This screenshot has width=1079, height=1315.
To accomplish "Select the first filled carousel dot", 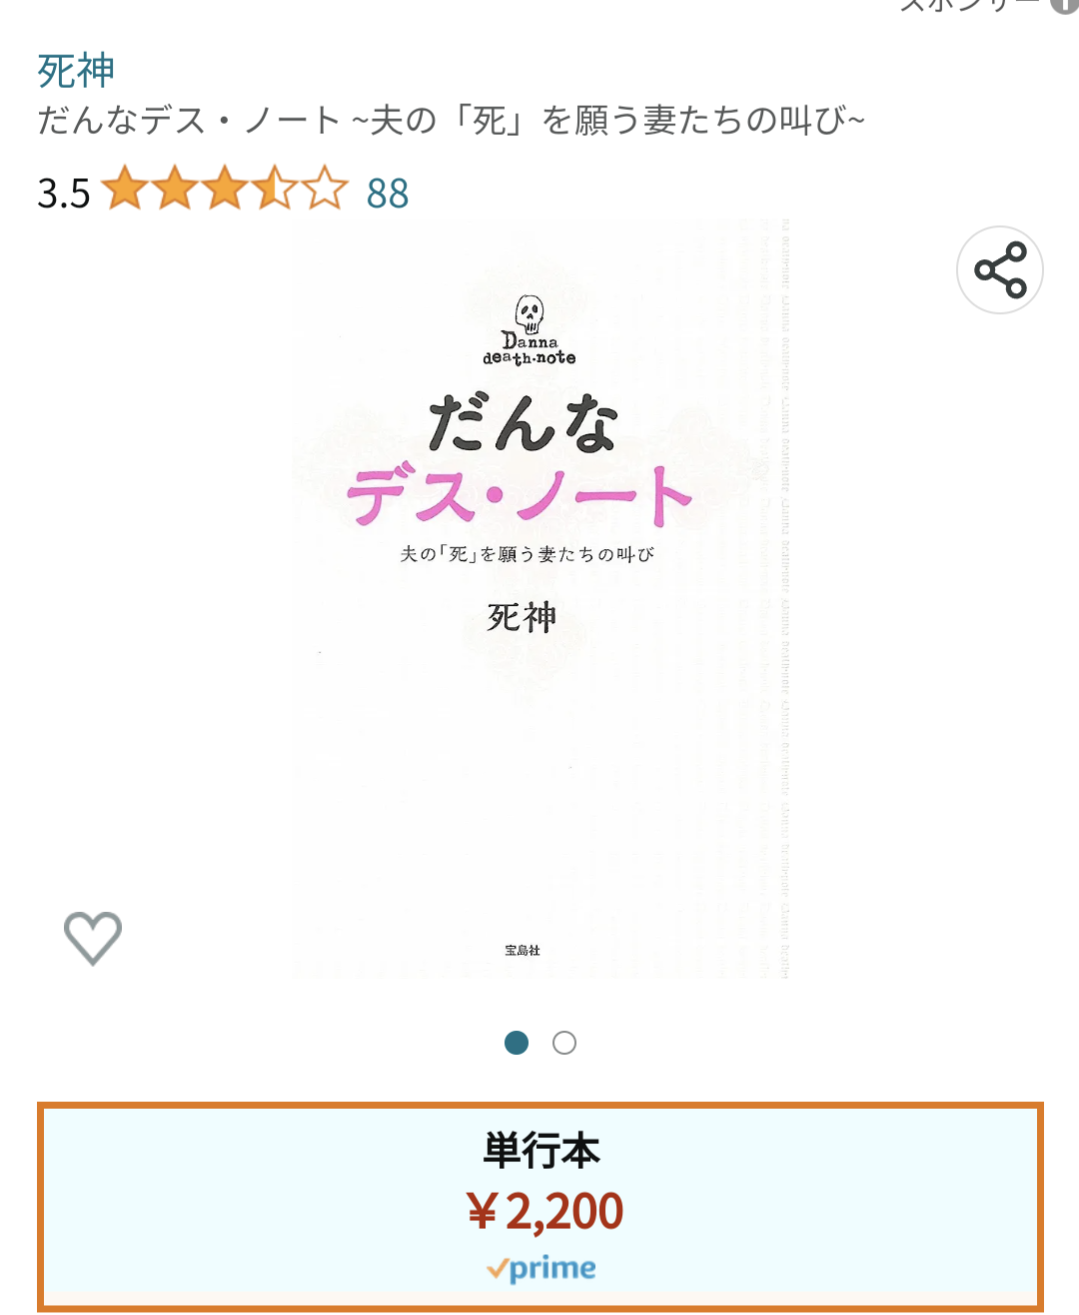I will tap(516, 1043).
